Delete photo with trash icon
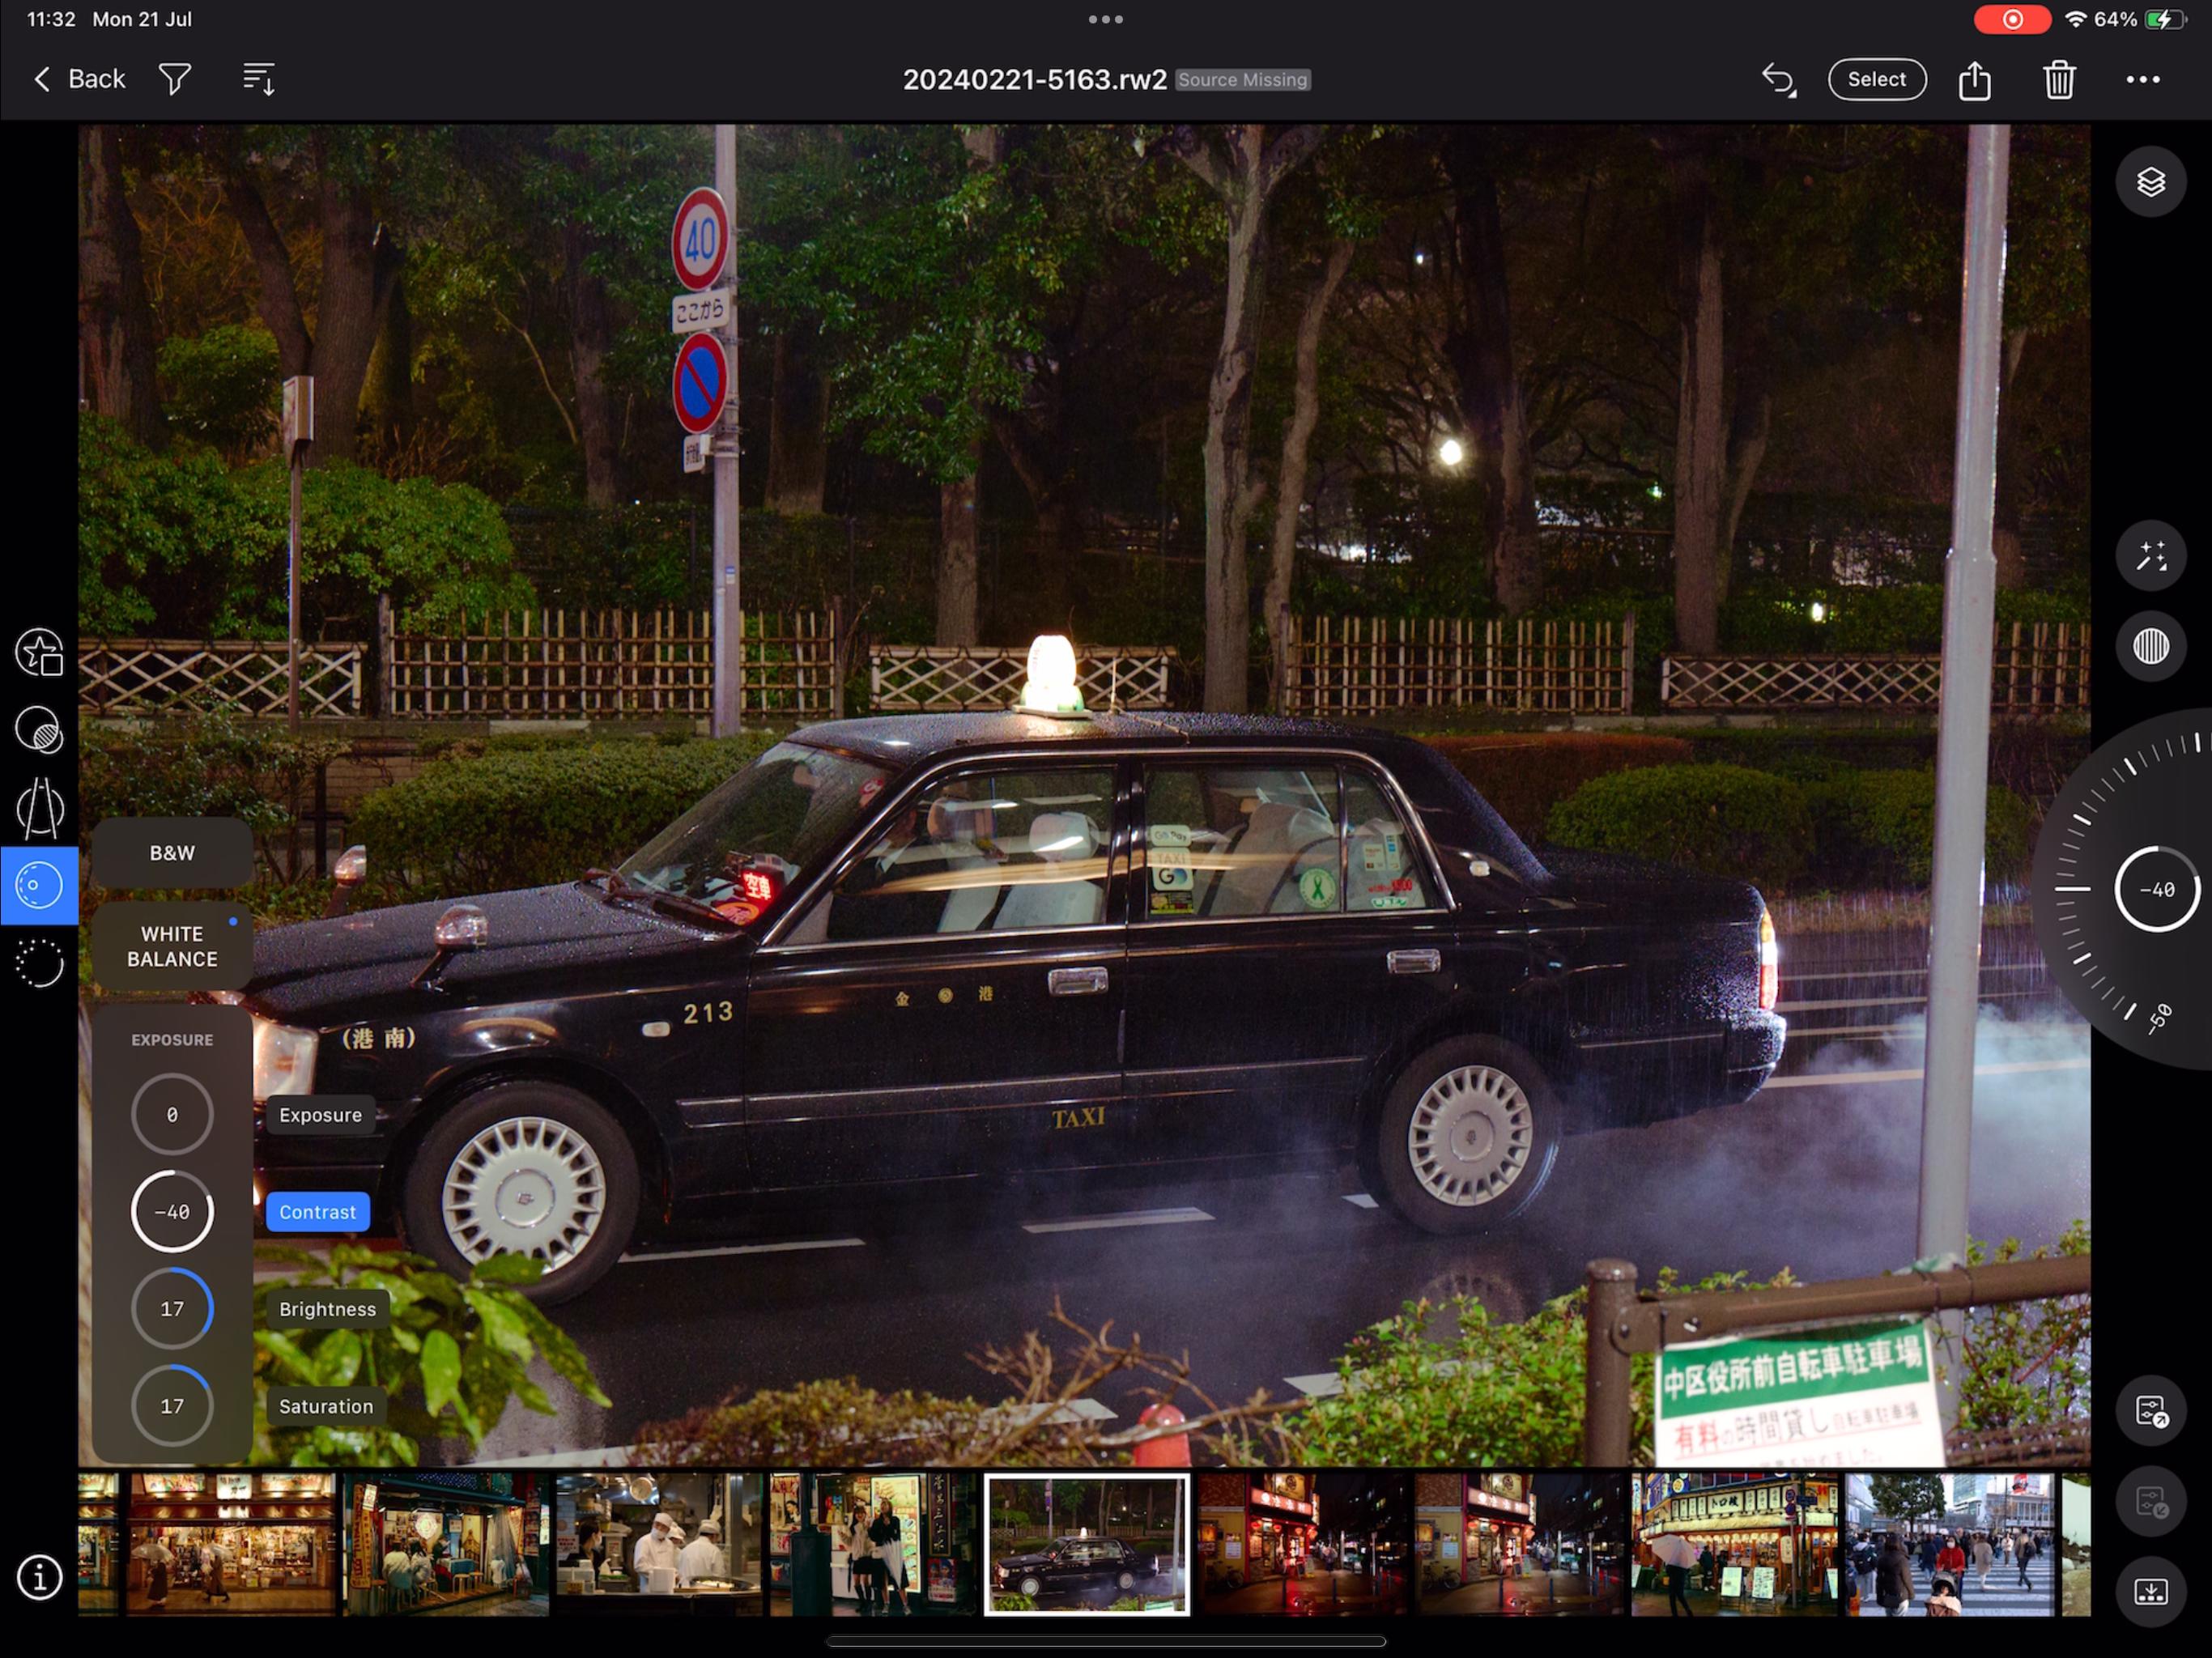 click(x=2059, y=79)
